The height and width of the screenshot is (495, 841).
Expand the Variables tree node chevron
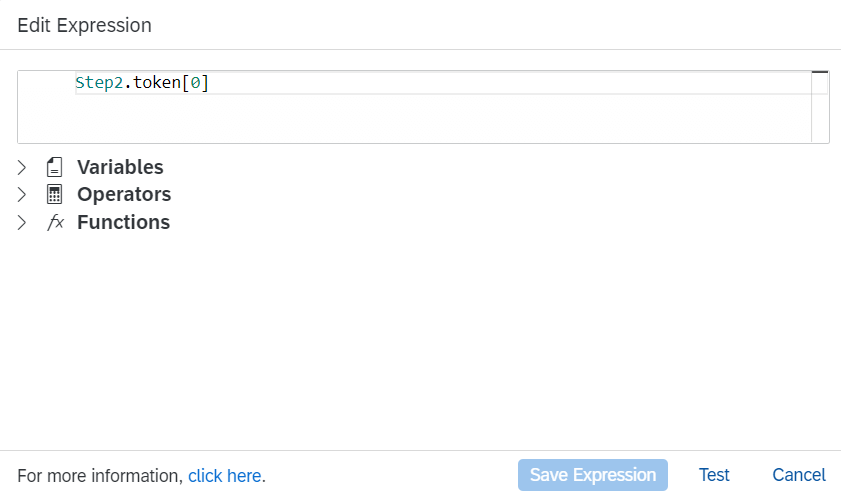coord(21,167)
